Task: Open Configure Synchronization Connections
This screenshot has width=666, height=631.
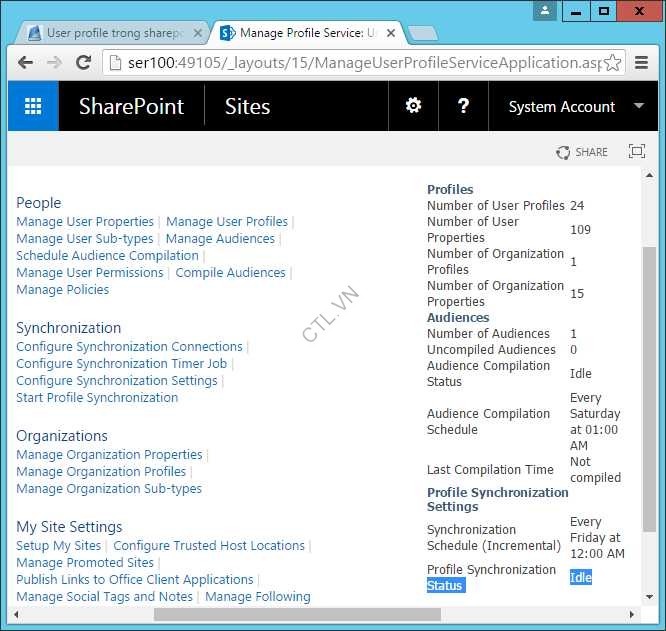Action: click(129, 346)
